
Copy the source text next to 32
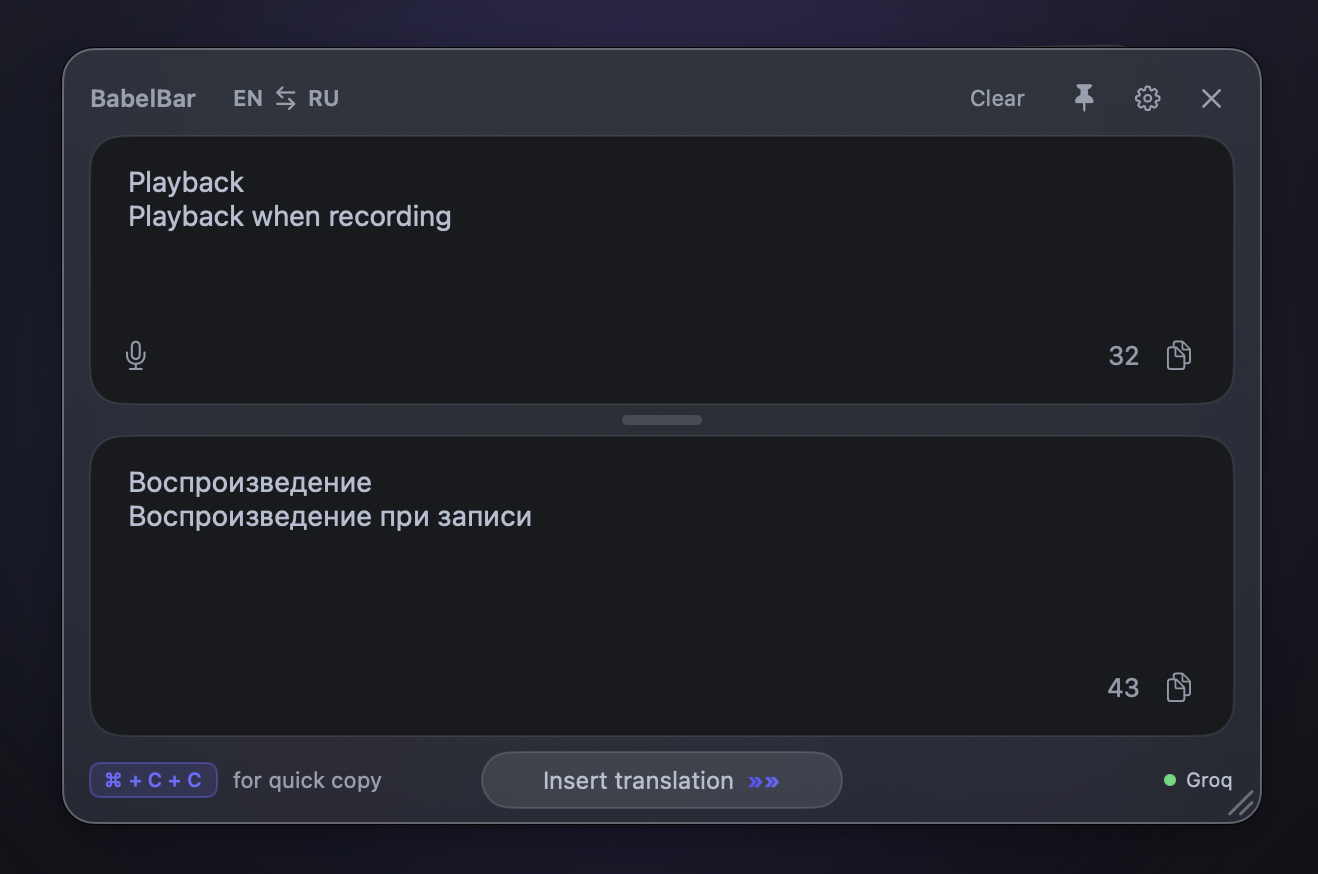(x=1179, y=356)
